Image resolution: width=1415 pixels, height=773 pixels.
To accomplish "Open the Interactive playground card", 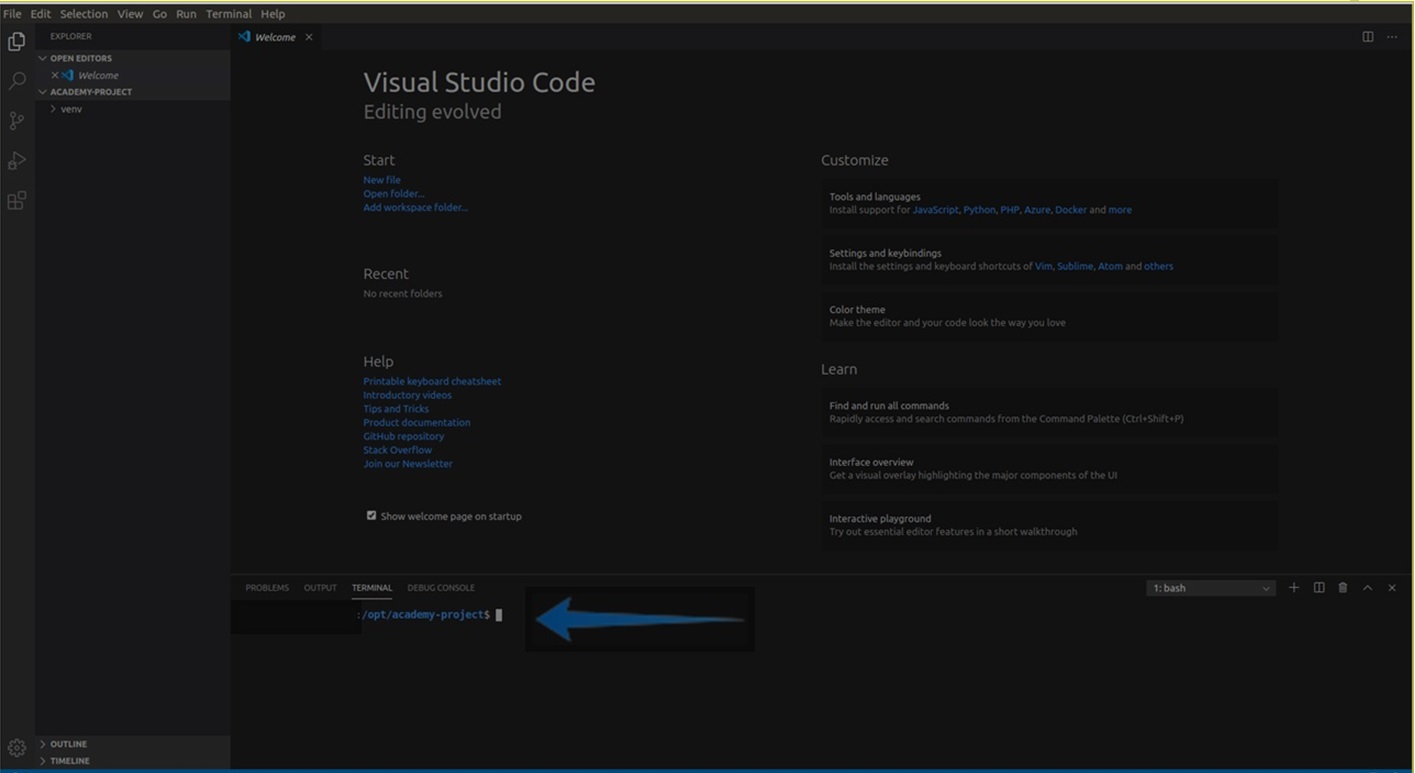I will (1049, 525).
